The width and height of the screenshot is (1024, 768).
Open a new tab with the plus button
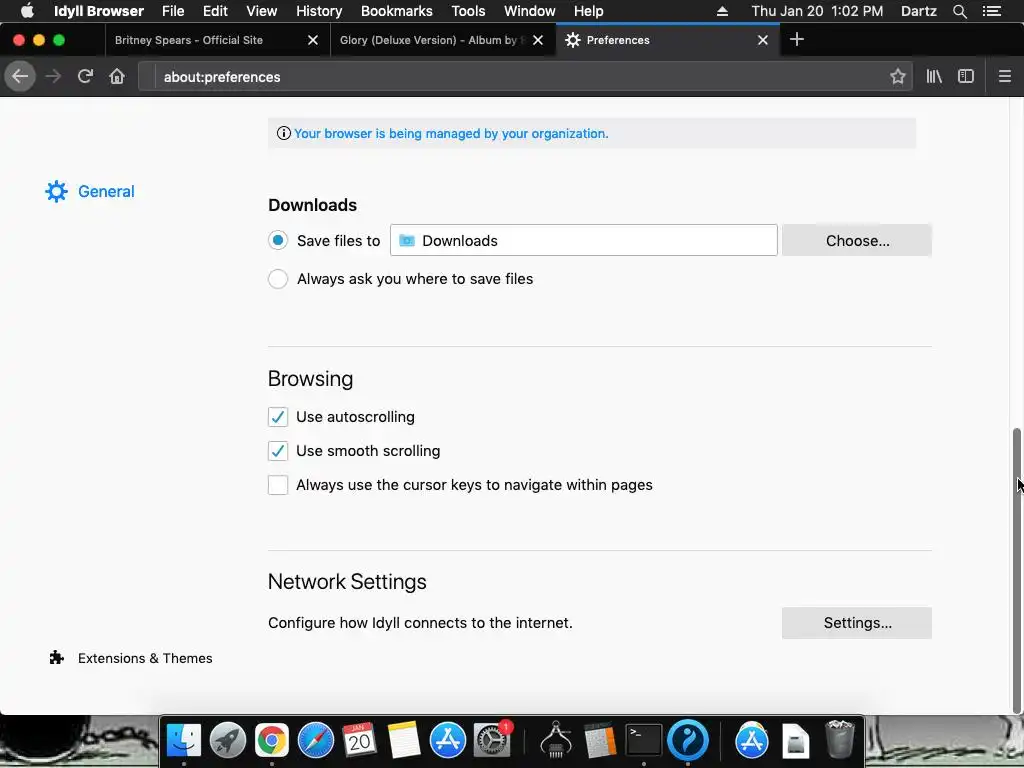pos(797,40)
